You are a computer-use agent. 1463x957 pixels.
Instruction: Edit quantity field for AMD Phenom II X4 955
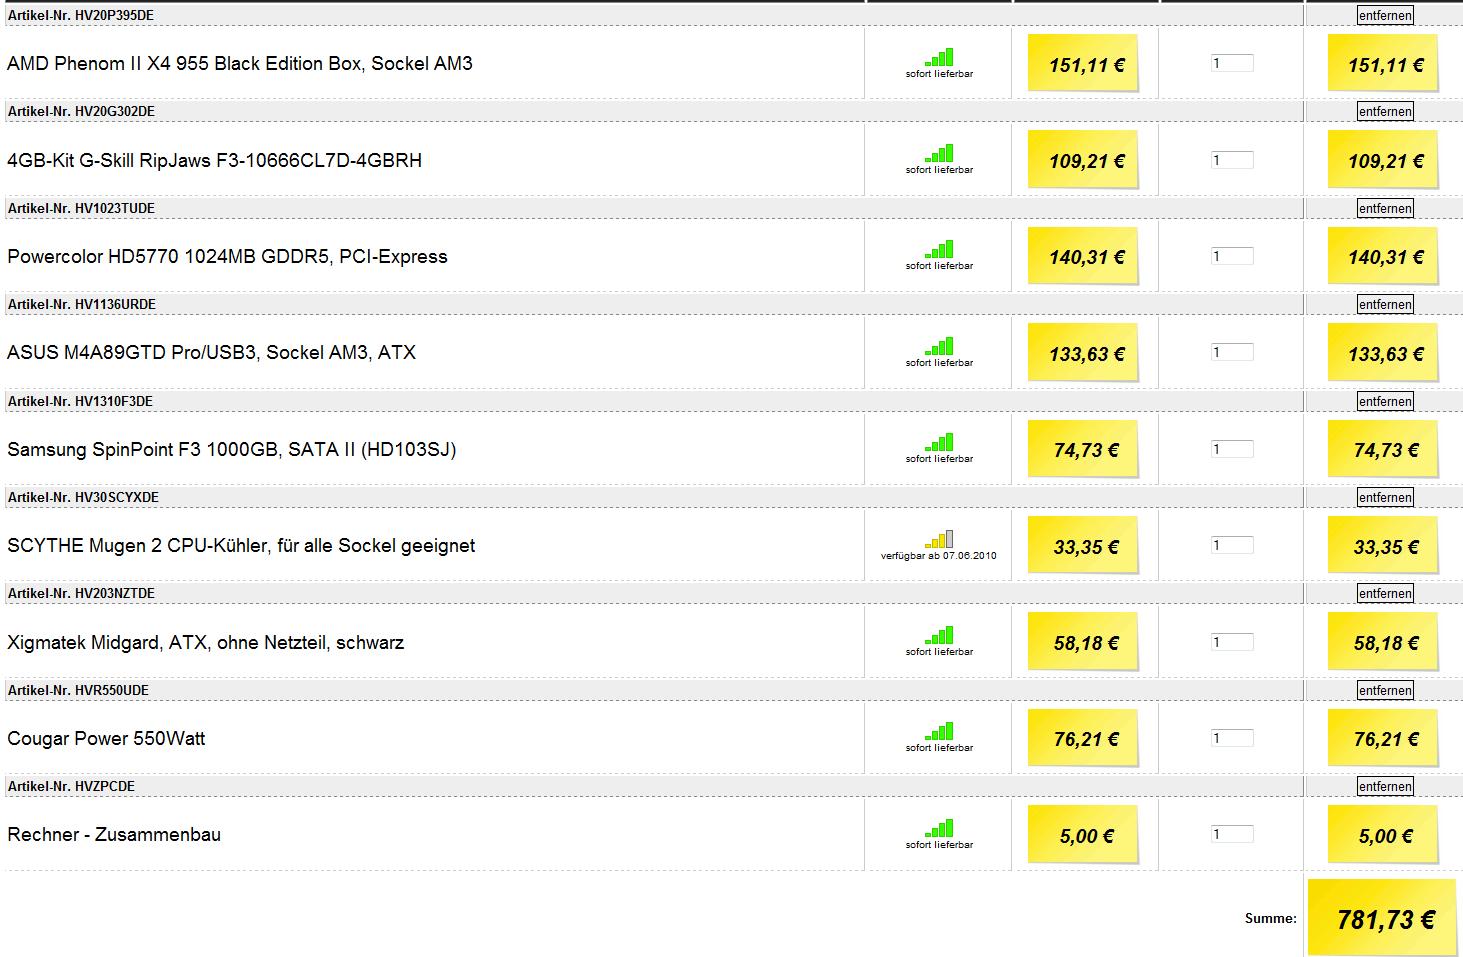point(1232,63)
